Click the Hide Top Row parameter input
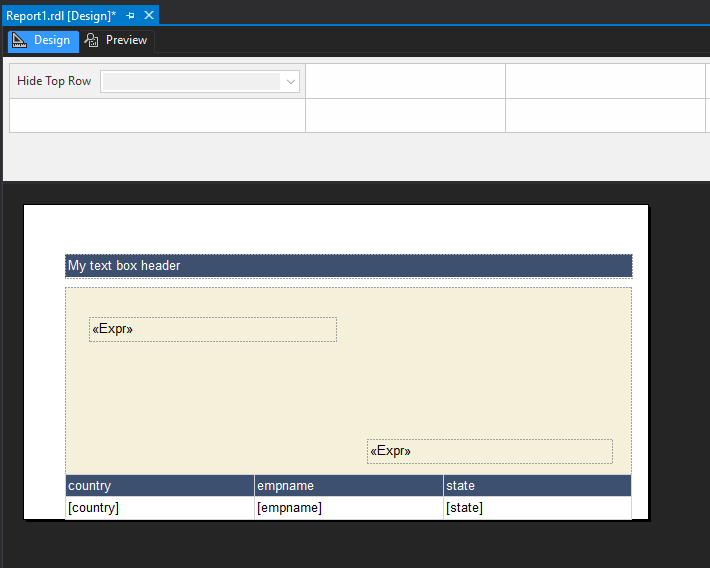The image size is (710, 568). 200,82
